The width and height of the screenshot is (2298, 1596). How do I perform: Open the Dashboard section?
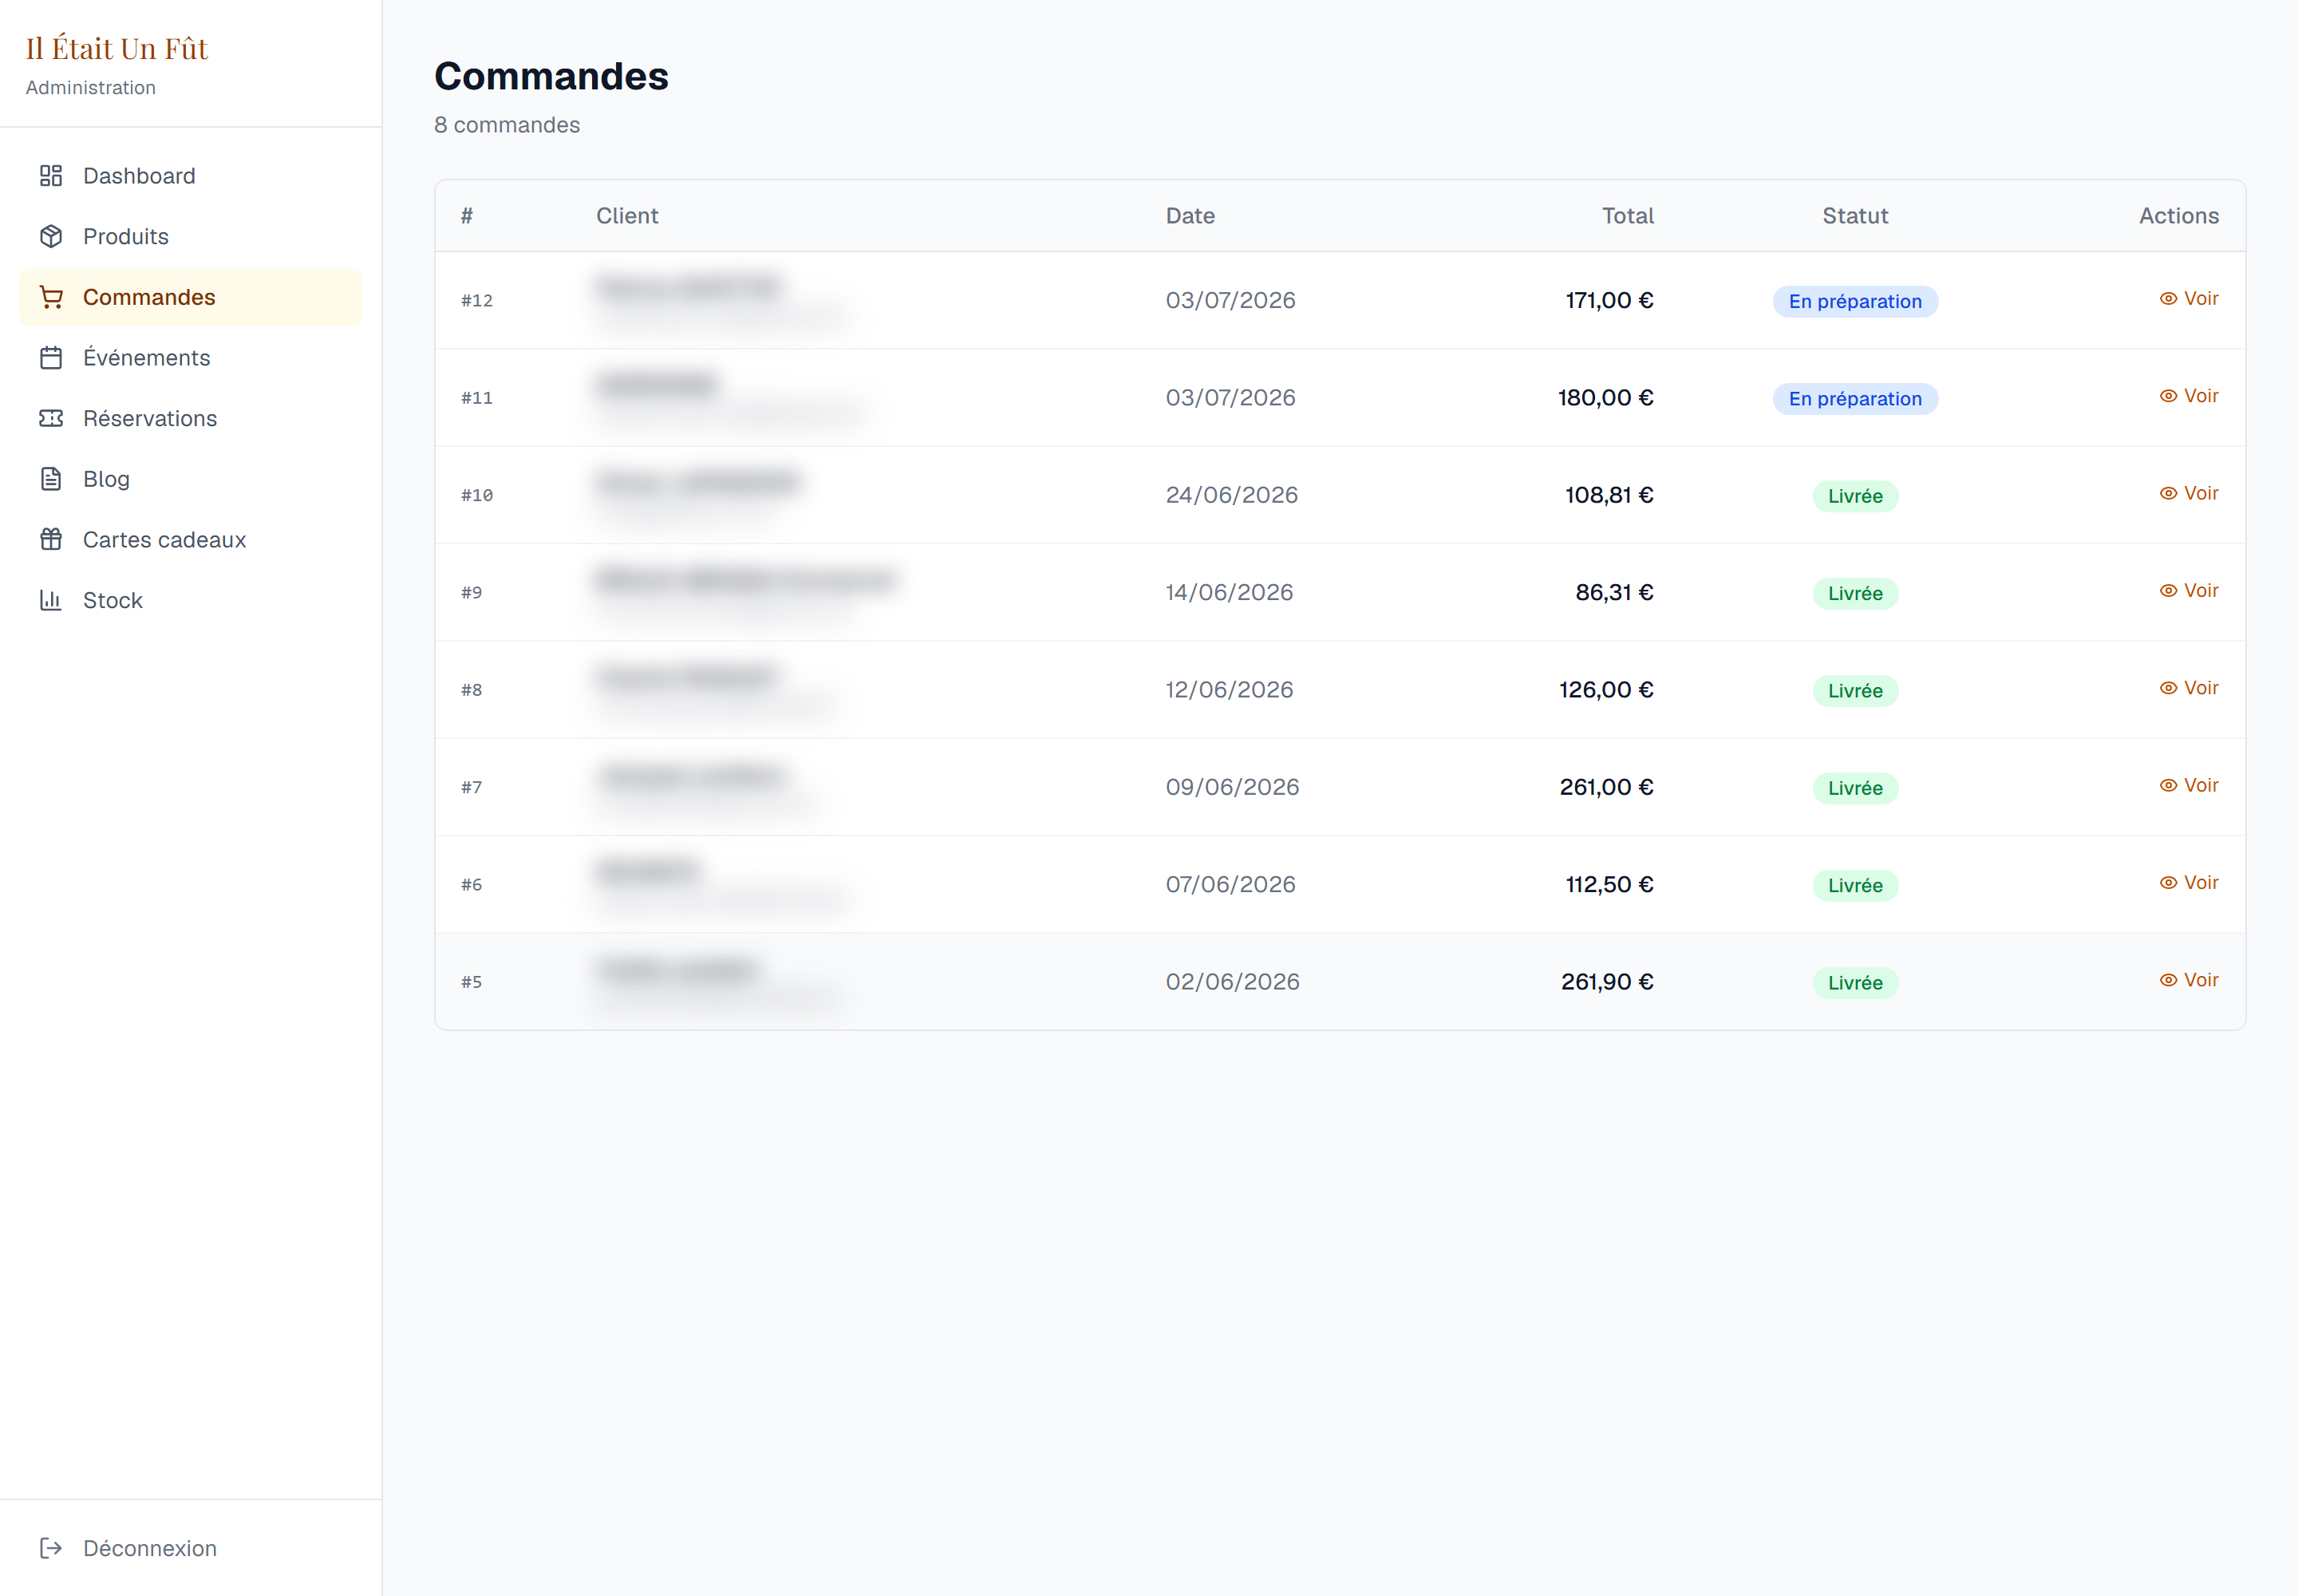coord(190,176)
